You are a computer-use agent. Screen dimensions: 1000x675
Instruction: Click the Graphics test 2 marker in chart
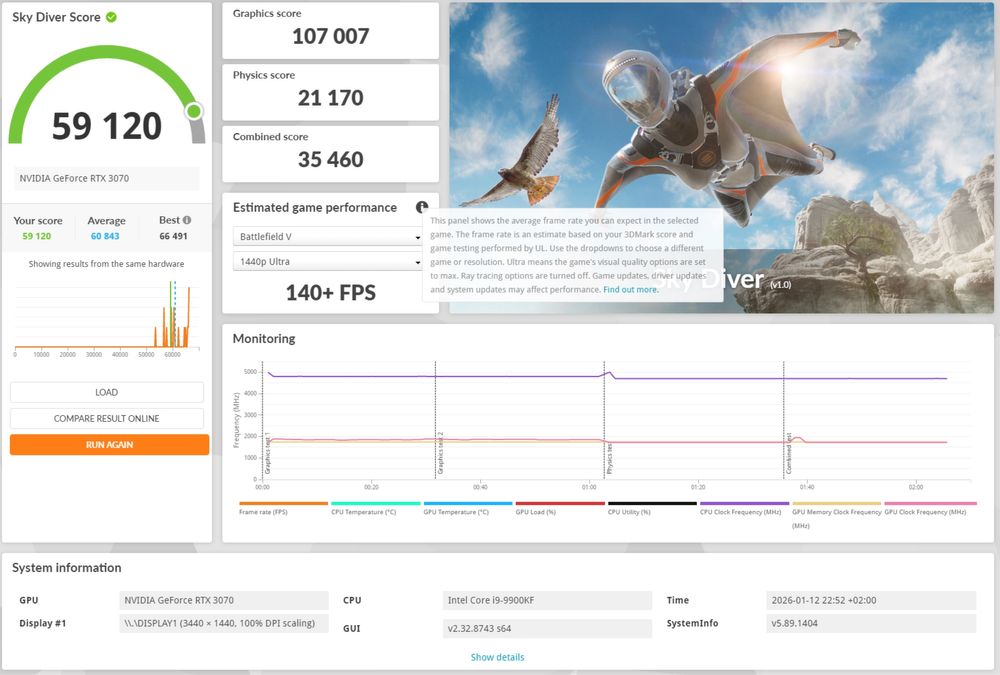(440, 453)
